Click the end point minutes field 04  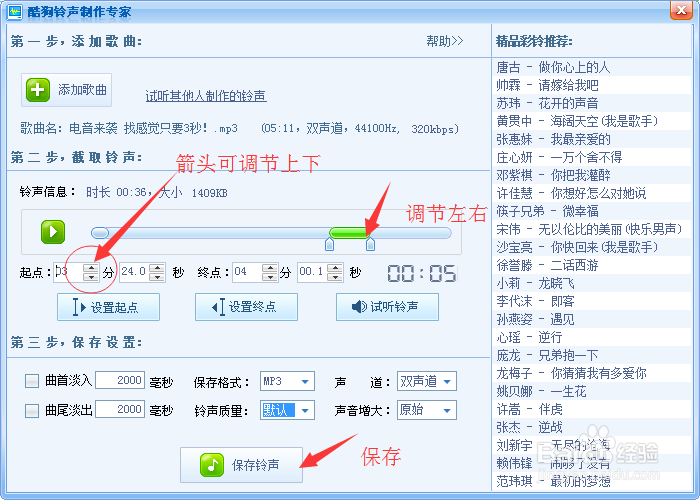[x=247, y=272]
